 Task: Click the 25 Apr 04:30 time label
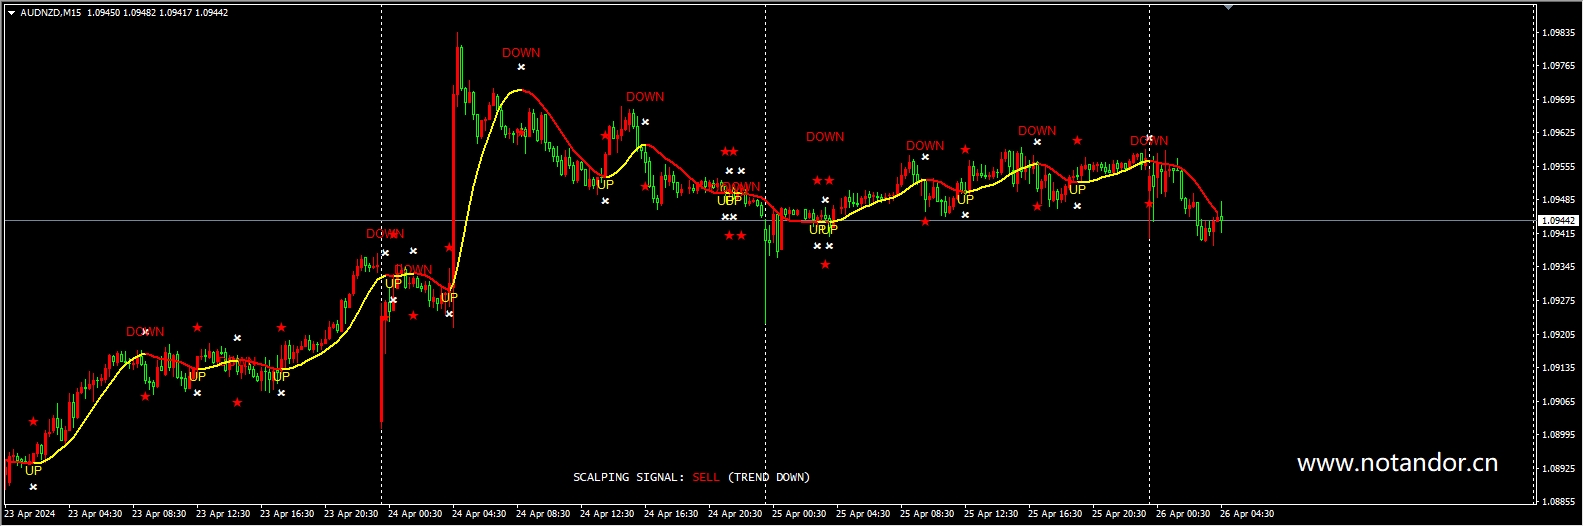[x=863, y=514]
